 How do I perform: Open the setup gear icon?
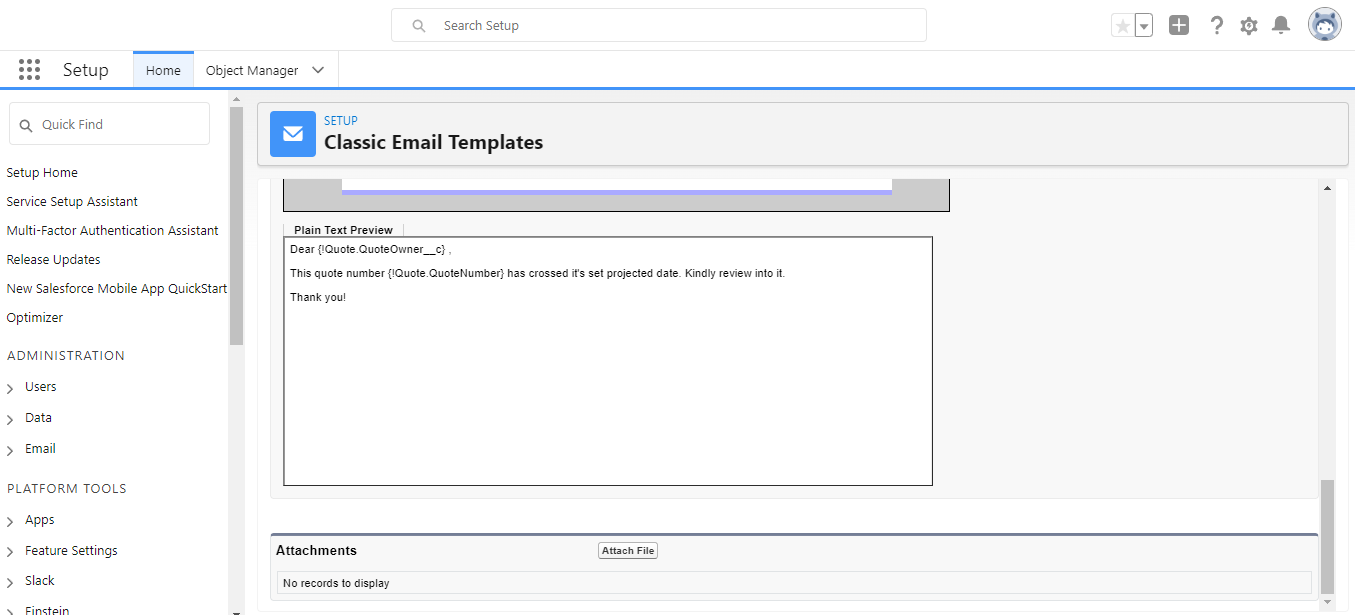pyautogui.click(x=1248, y=26)
